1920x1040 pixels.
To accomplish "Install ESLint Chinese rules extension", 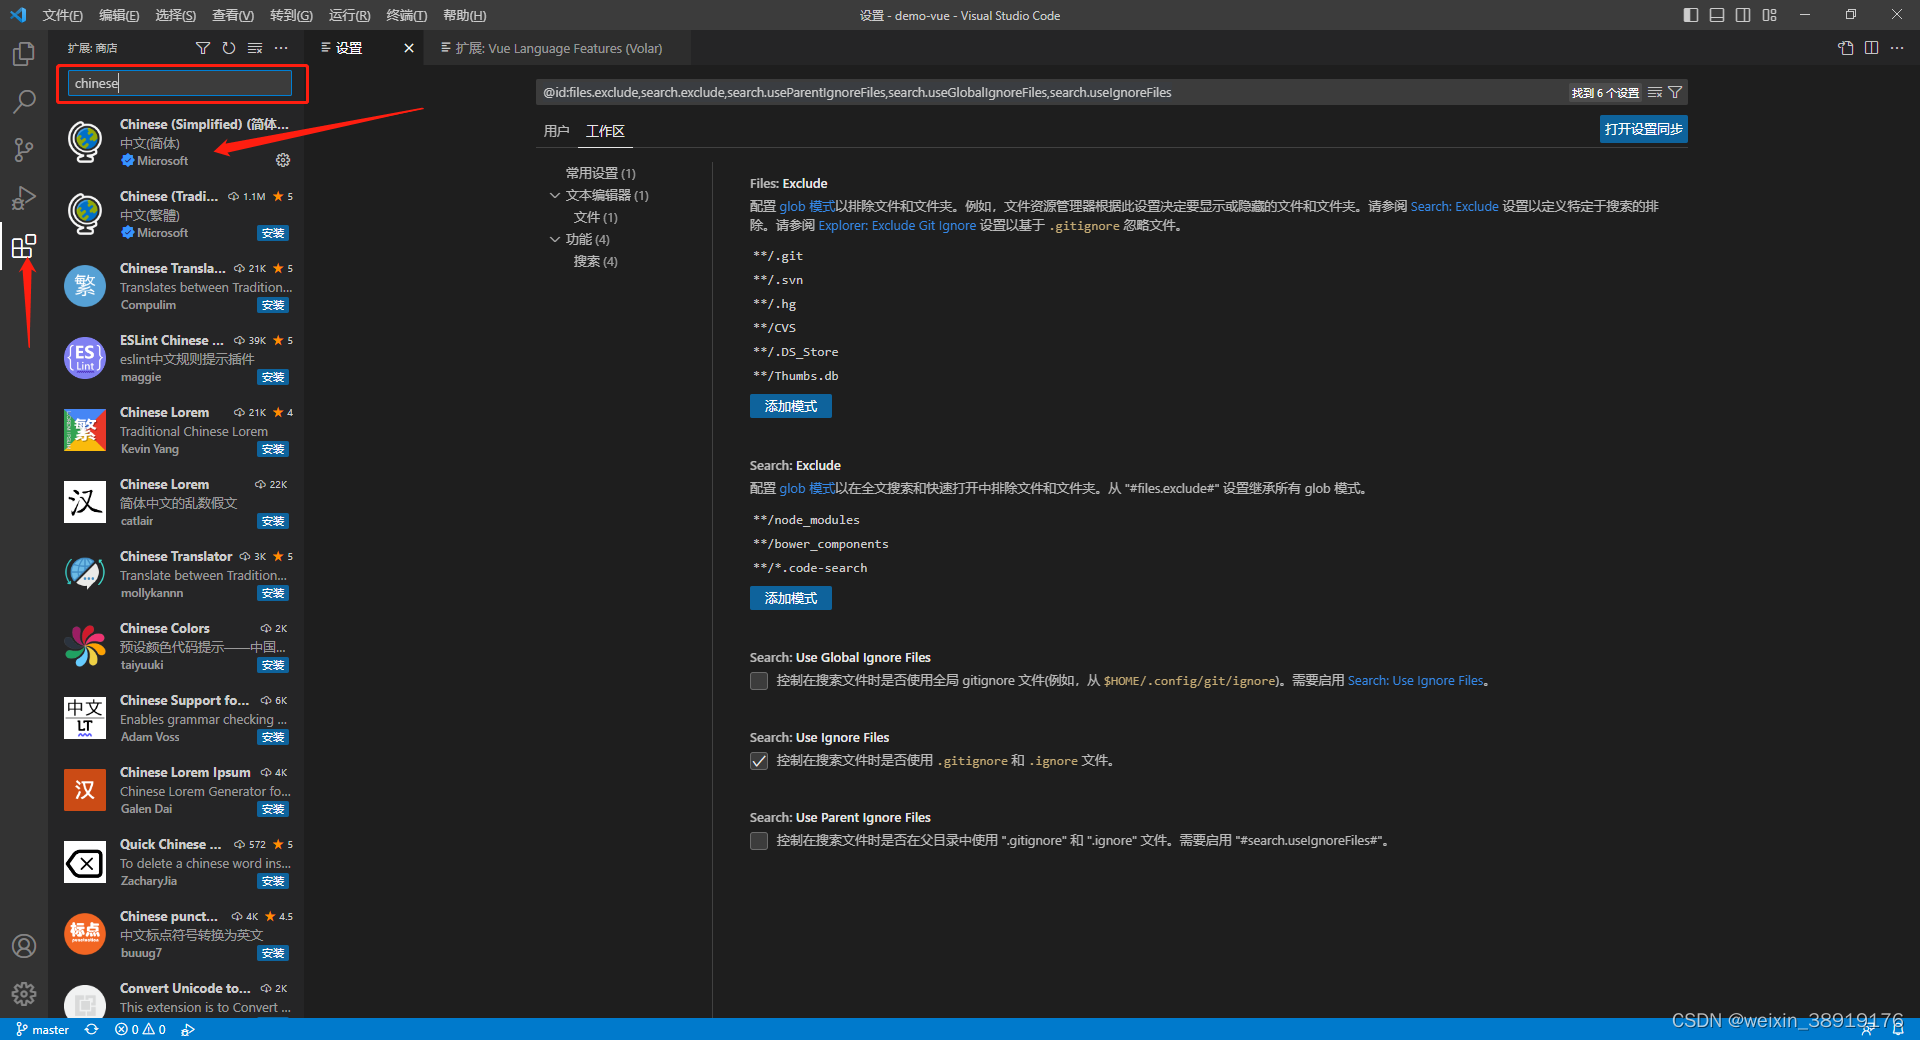I will point(273,377).
